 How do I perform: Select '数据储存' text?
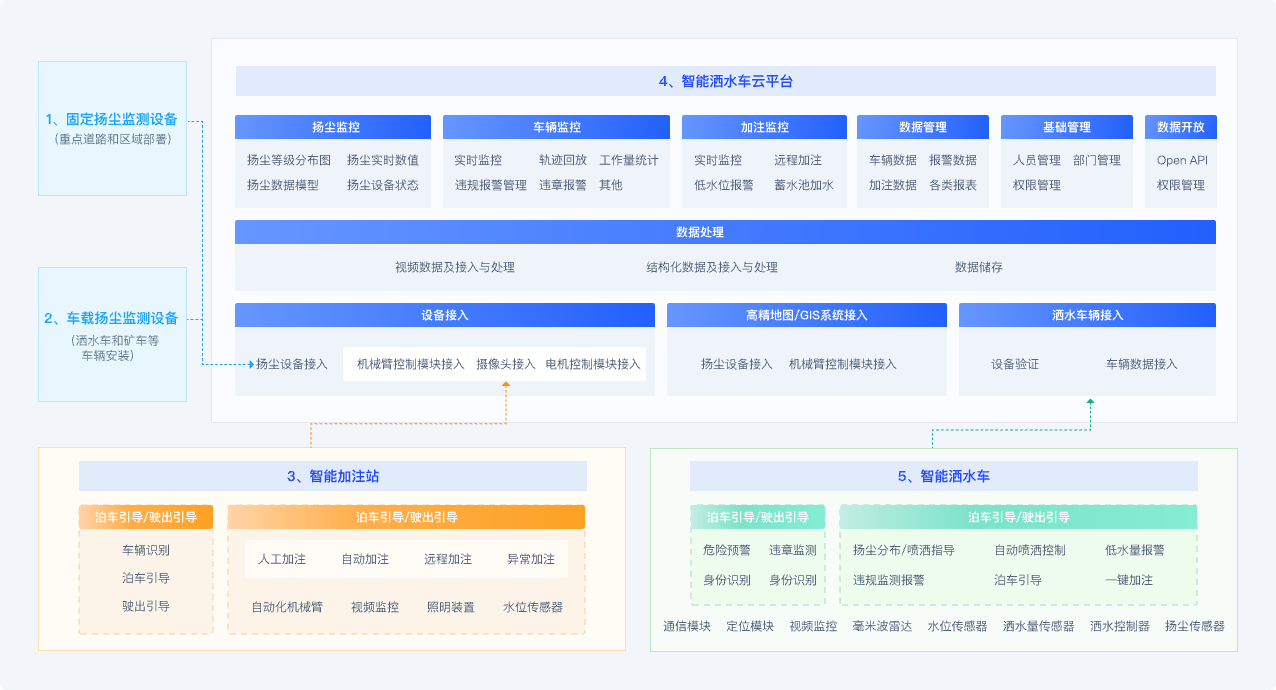click(979, 268)
